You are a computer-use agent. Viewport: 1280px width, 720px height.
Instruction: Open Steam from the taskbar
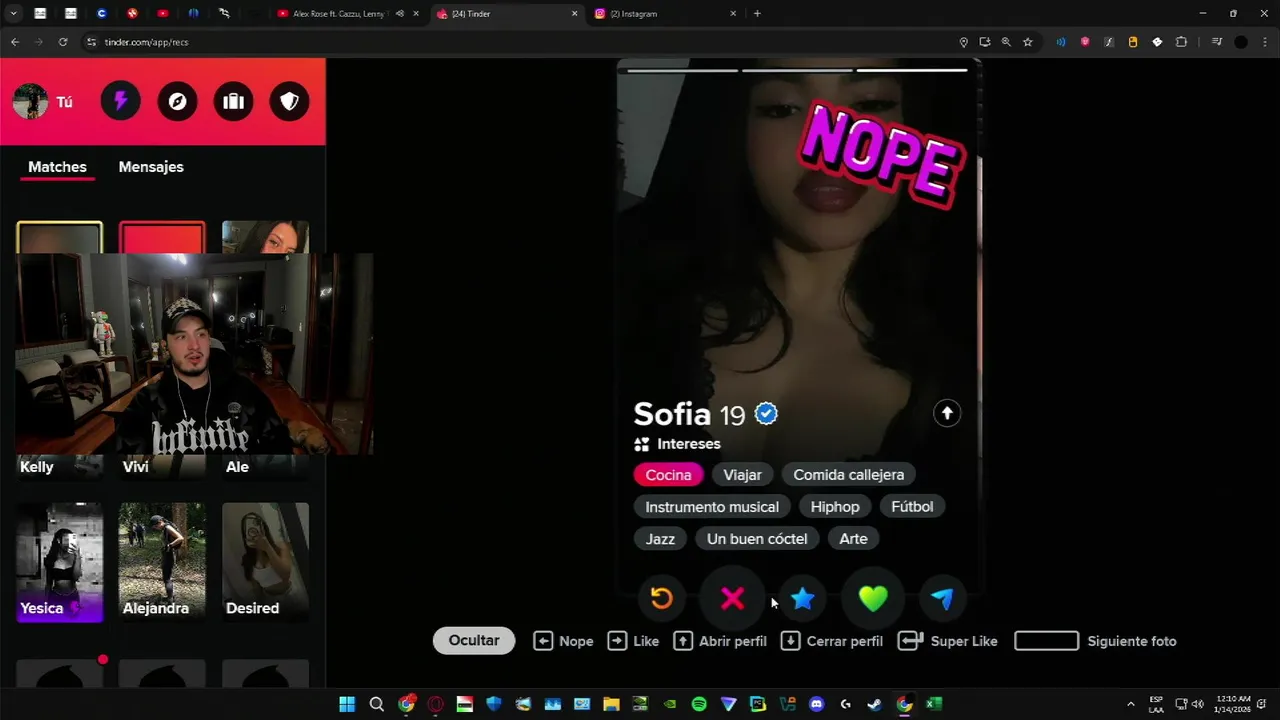coord(875,704)
